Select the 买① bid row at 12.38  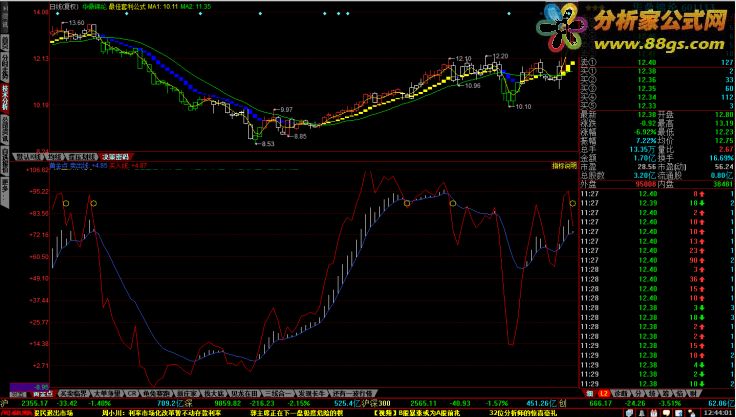(657, 71)
